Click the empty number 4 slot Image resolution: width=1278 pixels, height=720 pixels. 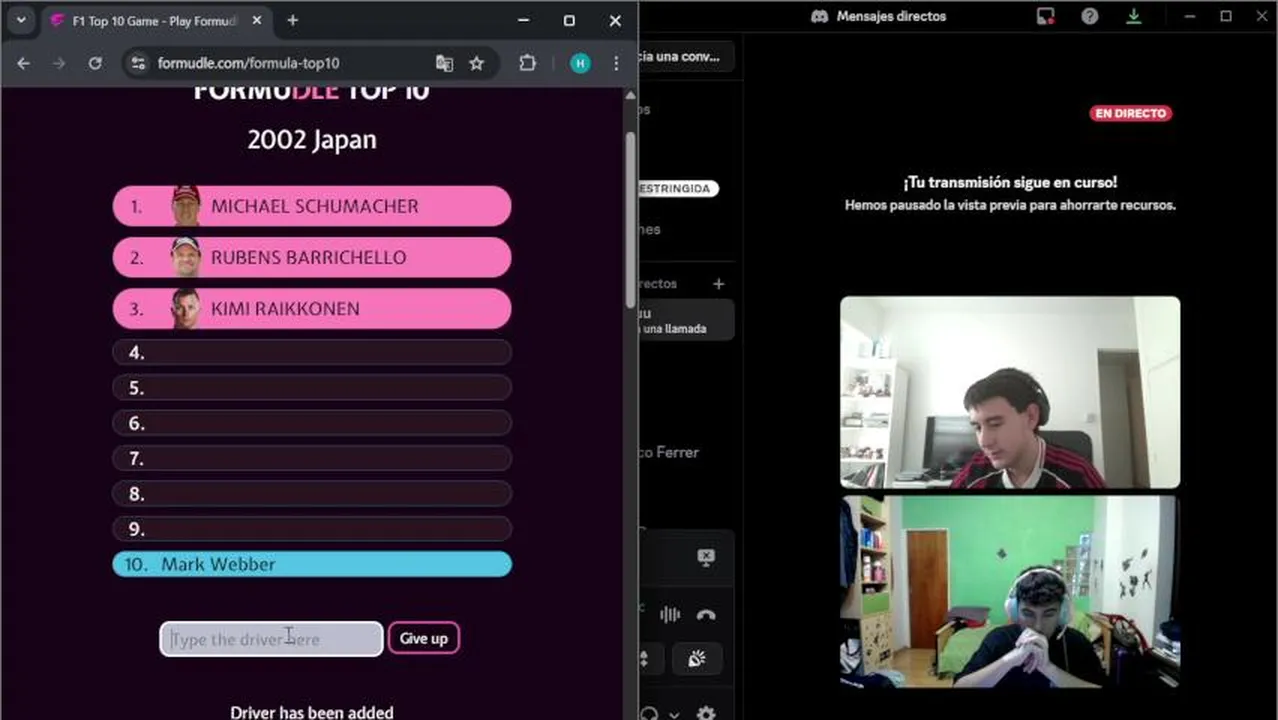pos(312,352)
